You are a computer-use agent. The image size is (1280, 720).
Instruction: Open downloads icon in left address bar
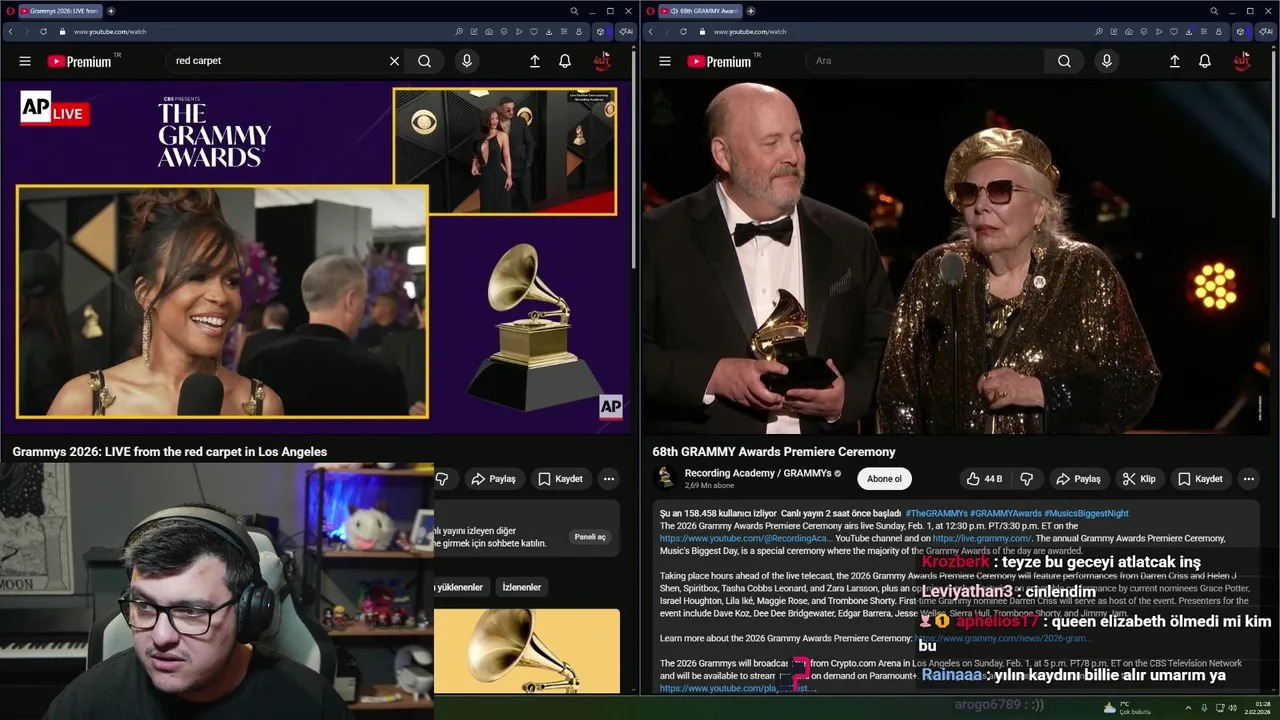[x=549, y=31]
